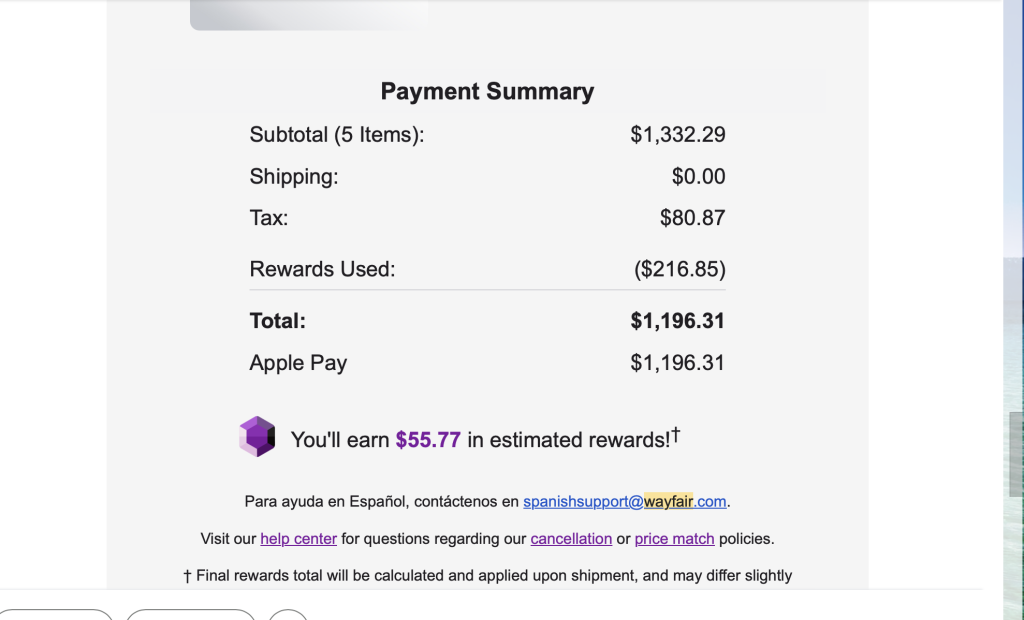
Task: Click the gray product image at top
Action: 308,14
